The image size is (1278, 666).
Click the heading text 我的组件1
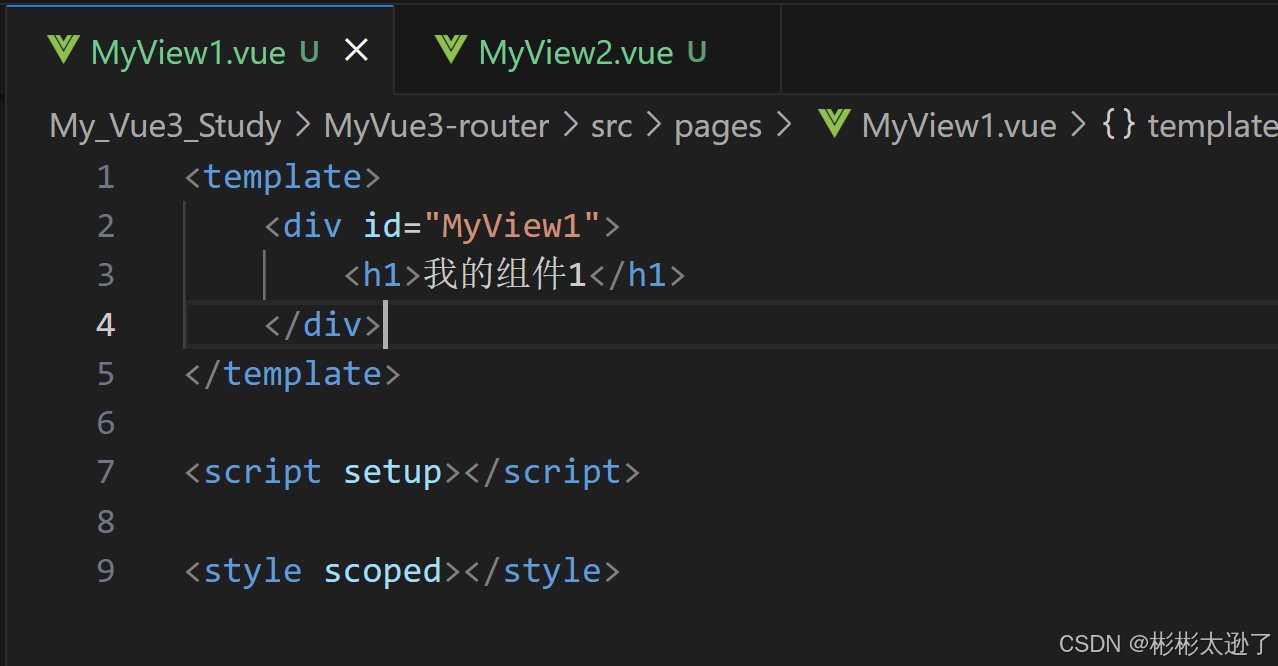[505, 275]
